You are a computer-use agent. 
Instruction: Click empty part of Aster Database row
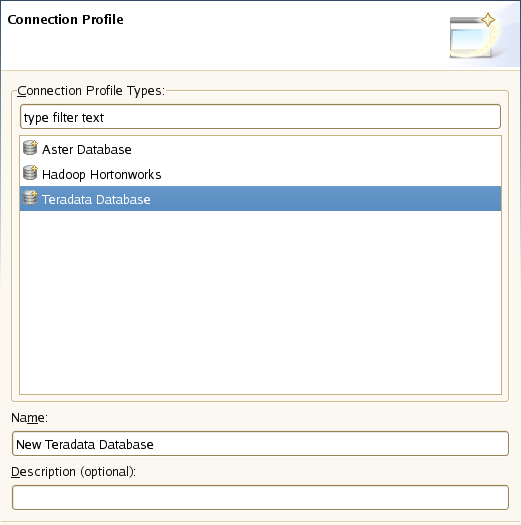(316, 149)
